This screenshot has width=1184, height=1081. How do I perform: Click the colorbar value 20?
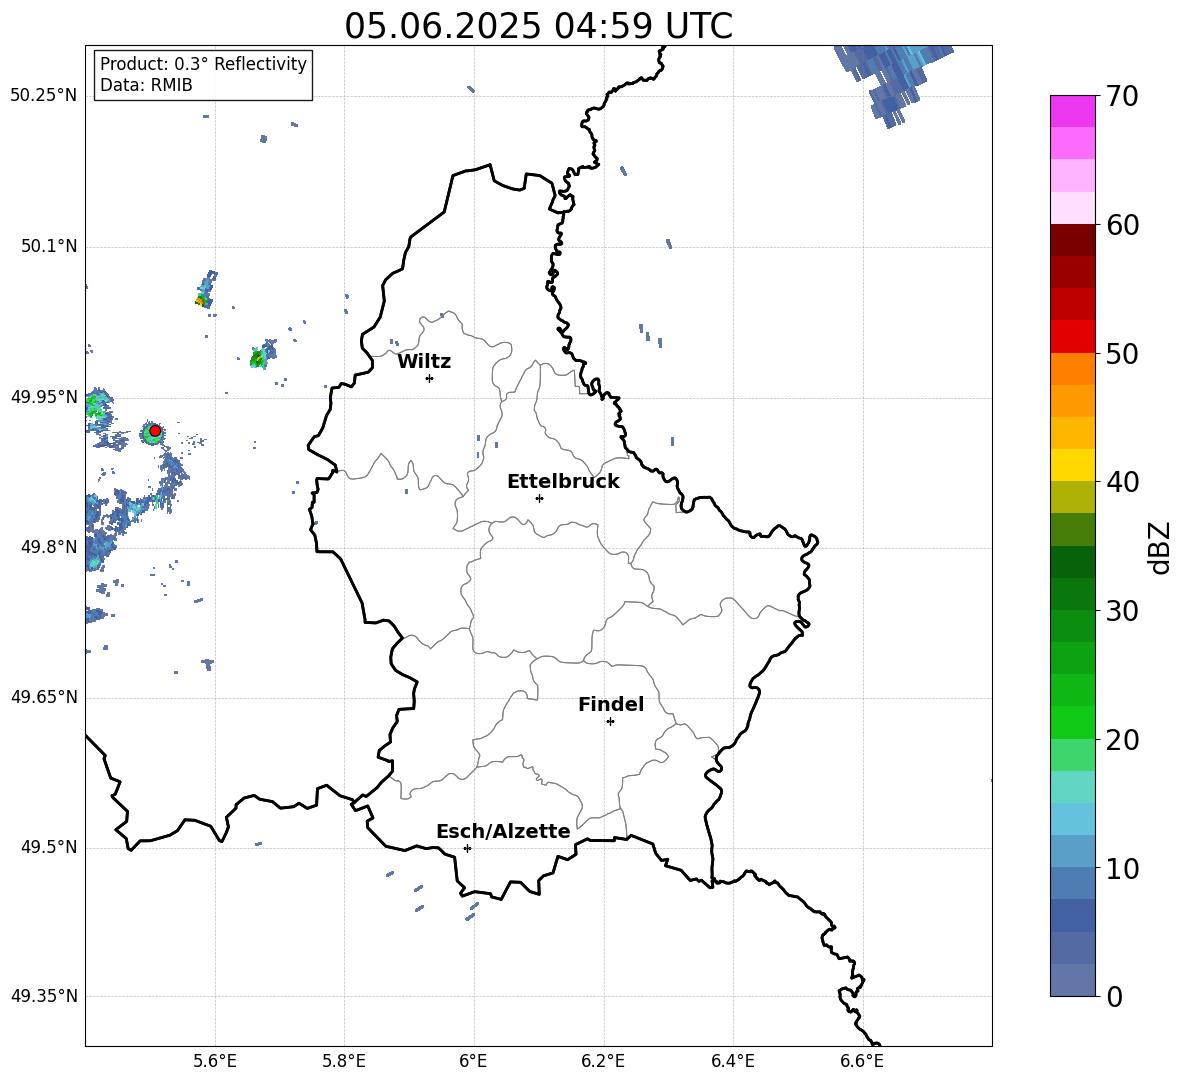(1122, 740)
